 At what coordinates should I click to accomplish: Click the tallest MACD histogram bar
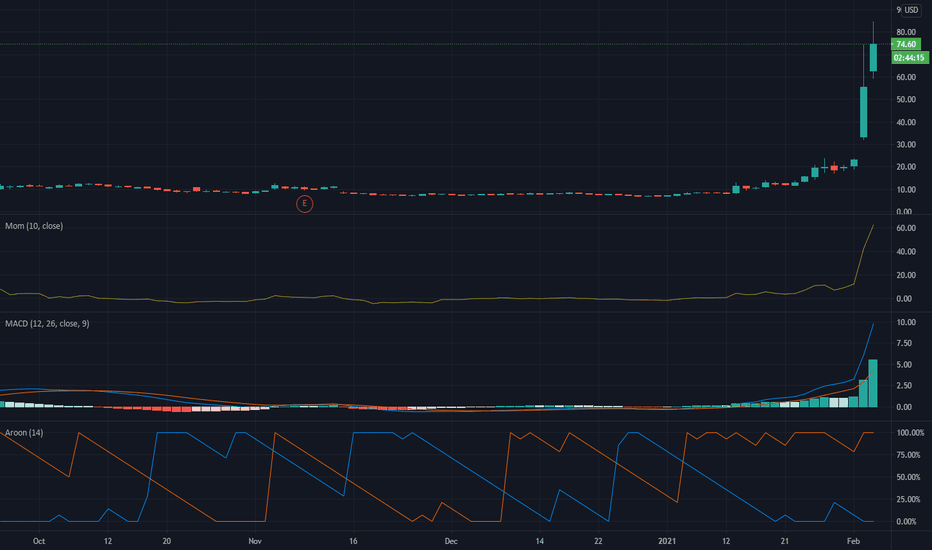point(873,384)
